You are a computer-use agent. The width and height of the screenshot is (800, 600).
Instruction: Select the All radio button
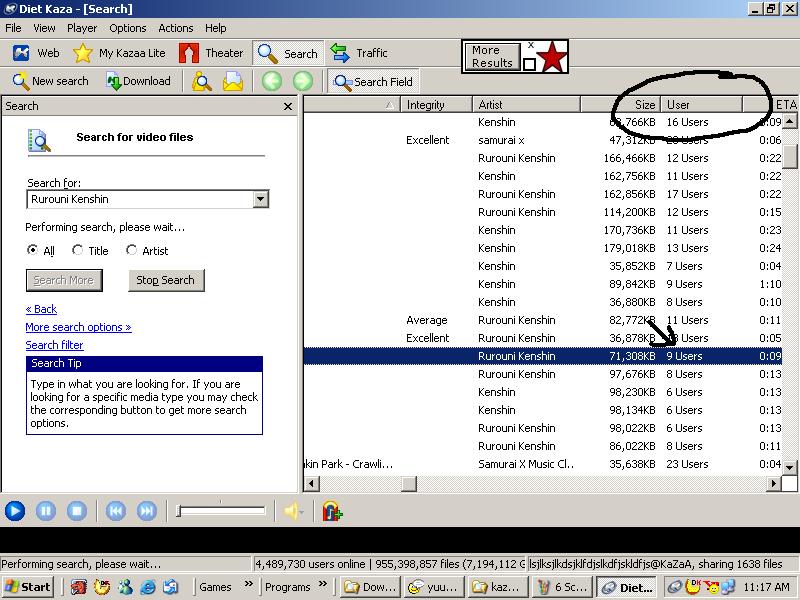point(33,250)
